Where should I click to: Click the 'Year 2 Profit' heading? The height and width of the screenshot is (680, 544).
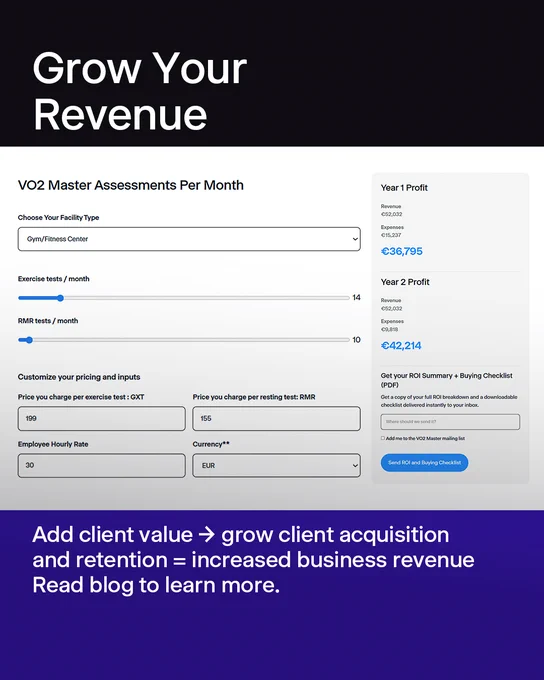(405, 282)
